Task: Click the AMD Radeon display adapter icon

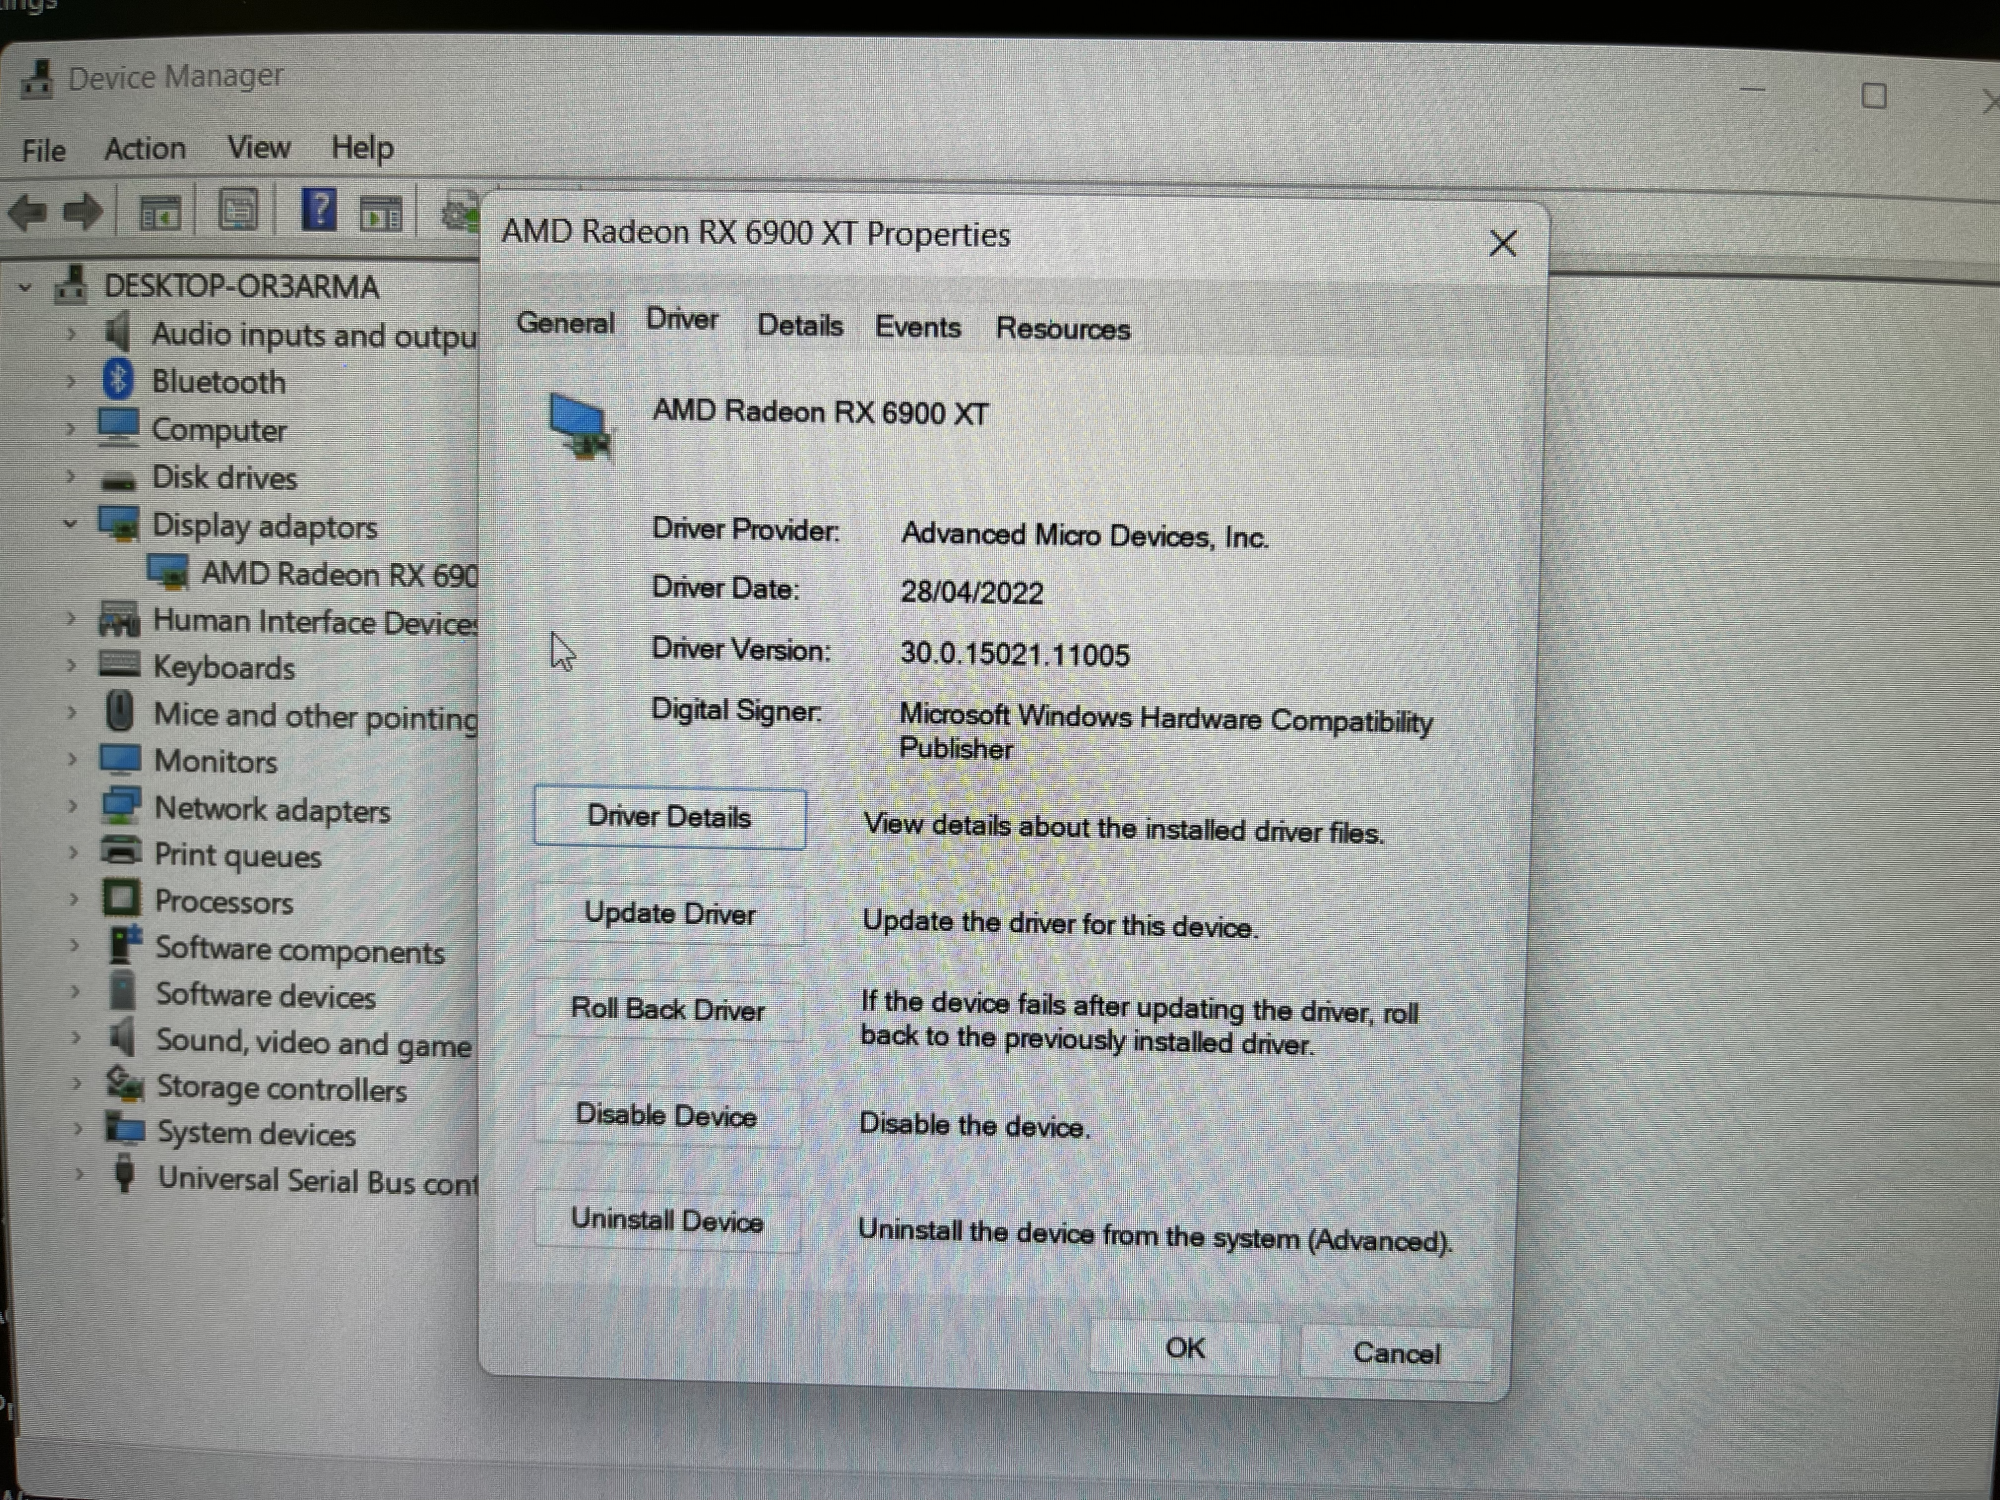Action: (x=167, y=573)
